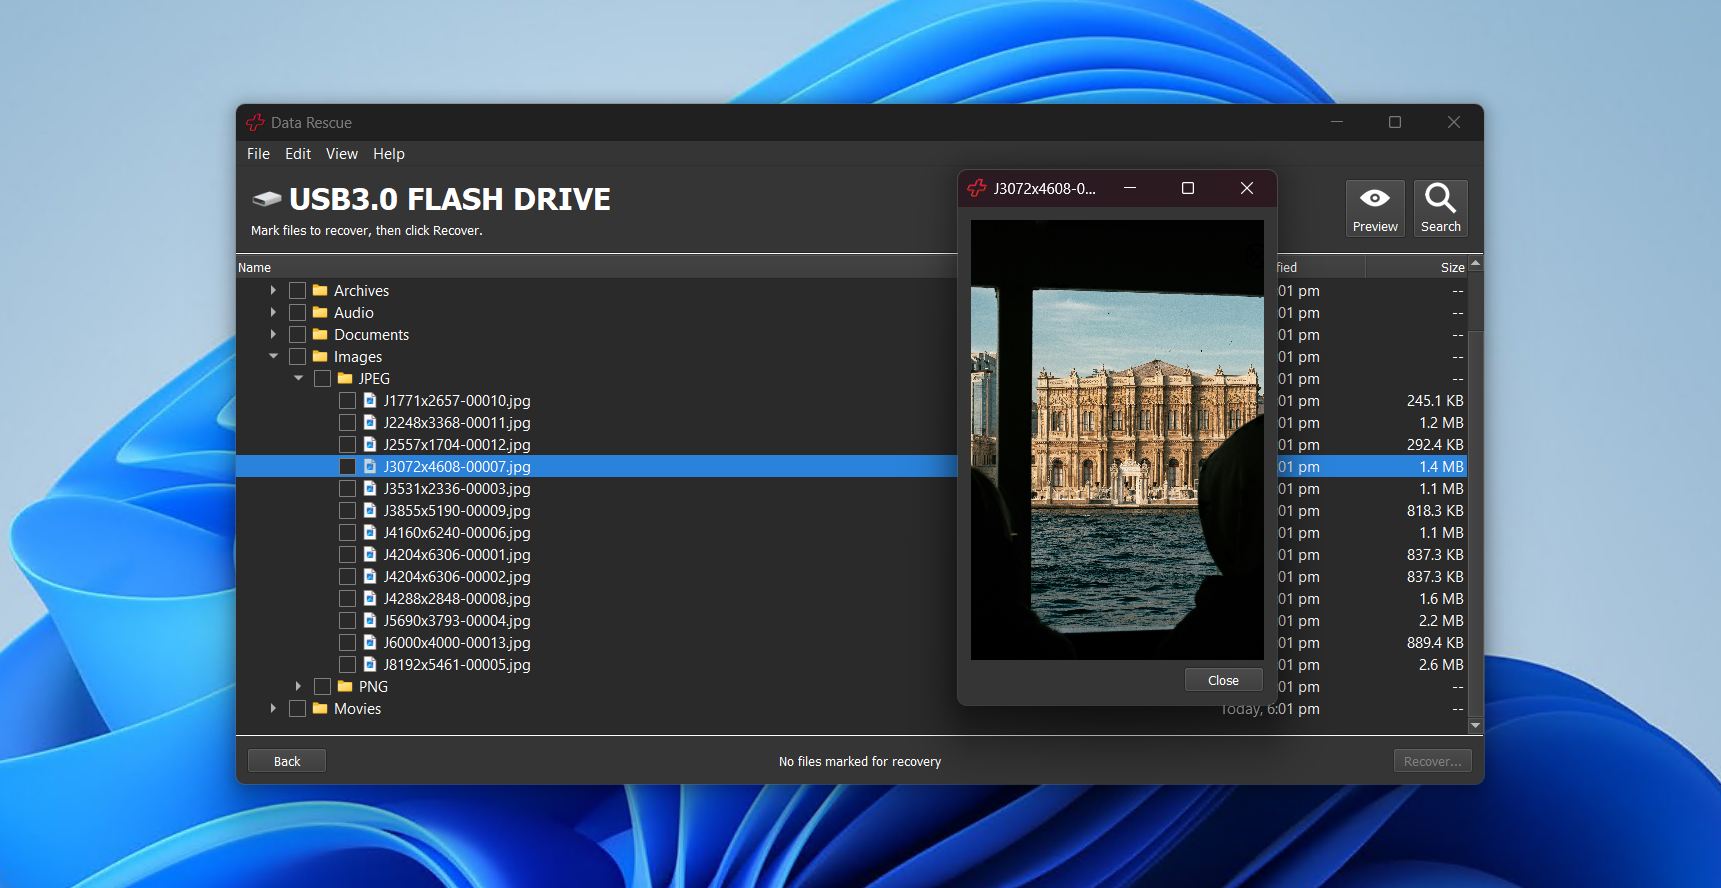1721x888 pixels.
Task: Click the PNG folder icon
Action: pyautogui.click(x=345, y=686)
